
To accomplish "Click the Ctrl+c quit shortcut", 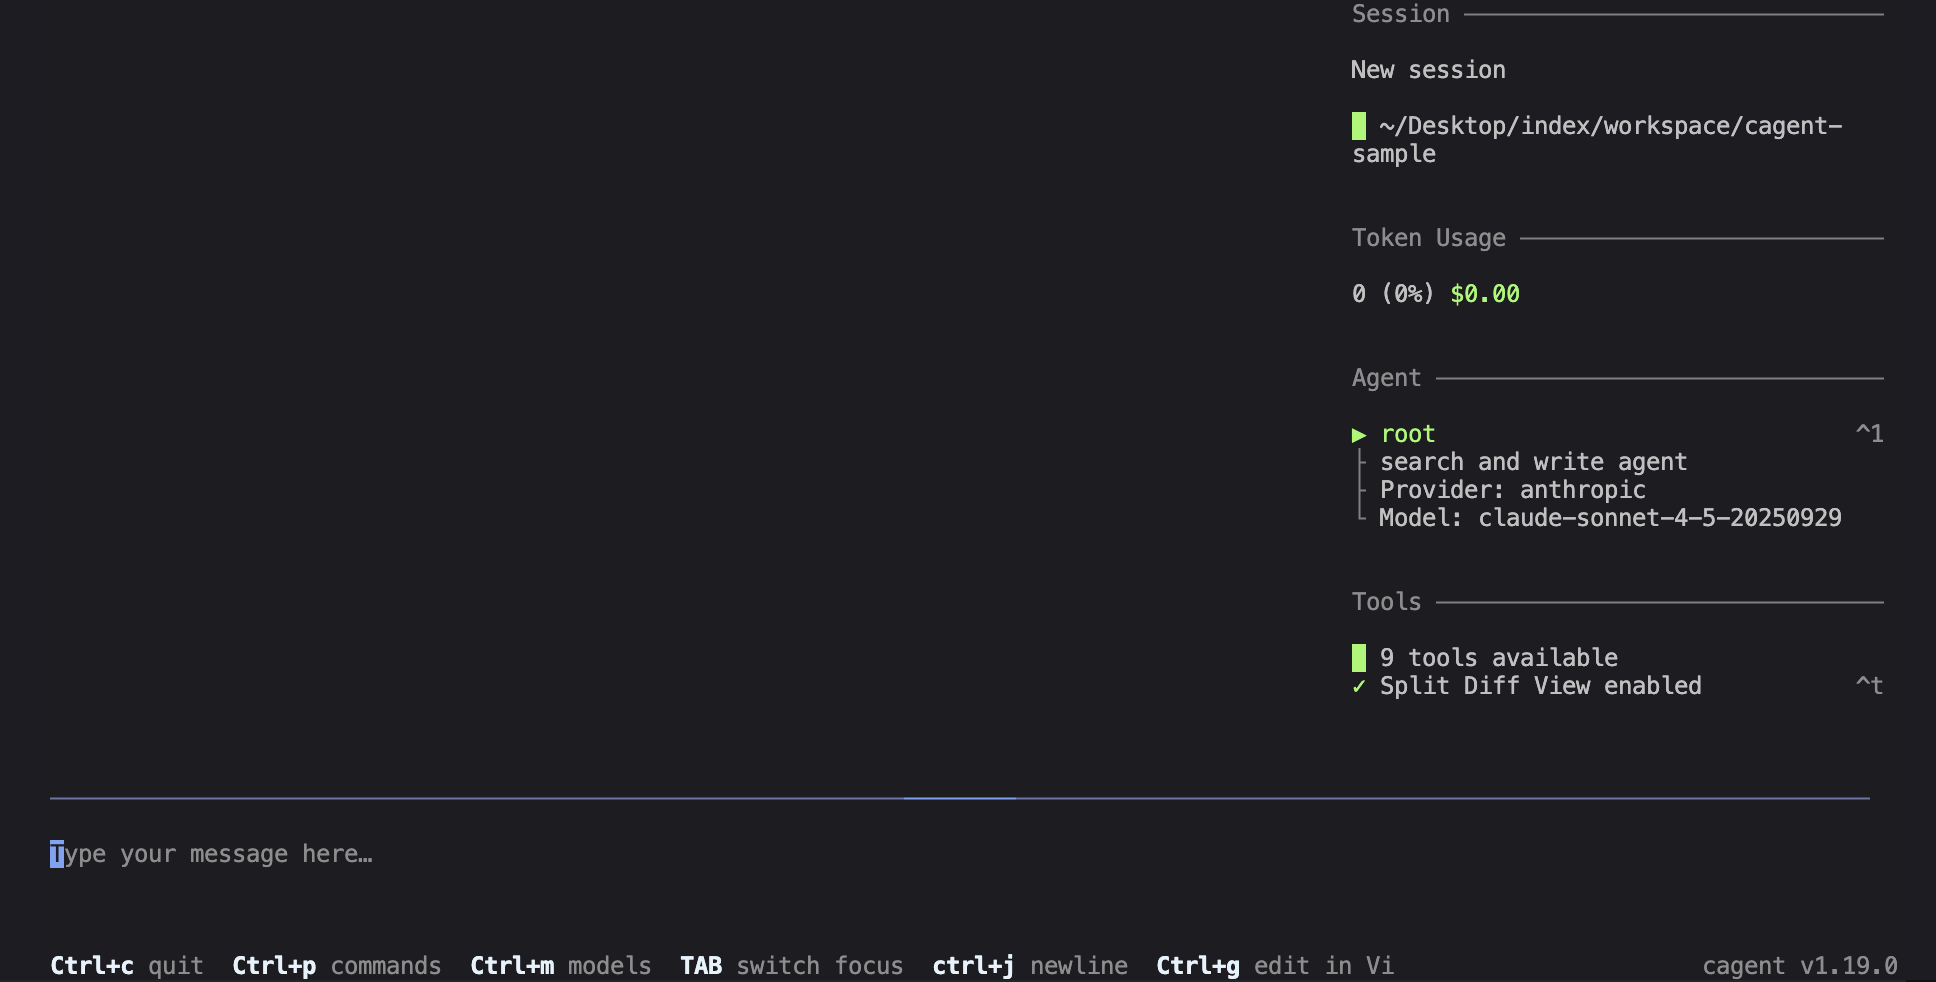I will click(127, 966).
